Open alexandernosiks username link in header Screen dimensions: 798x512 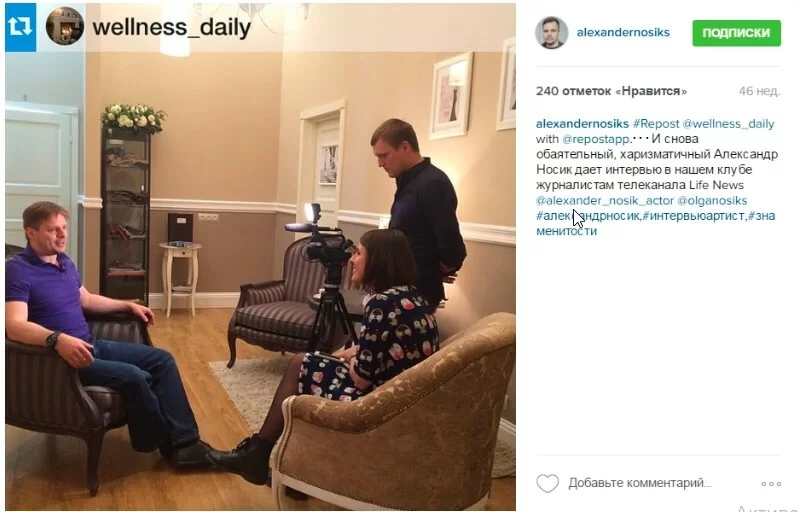pos(623,33)
